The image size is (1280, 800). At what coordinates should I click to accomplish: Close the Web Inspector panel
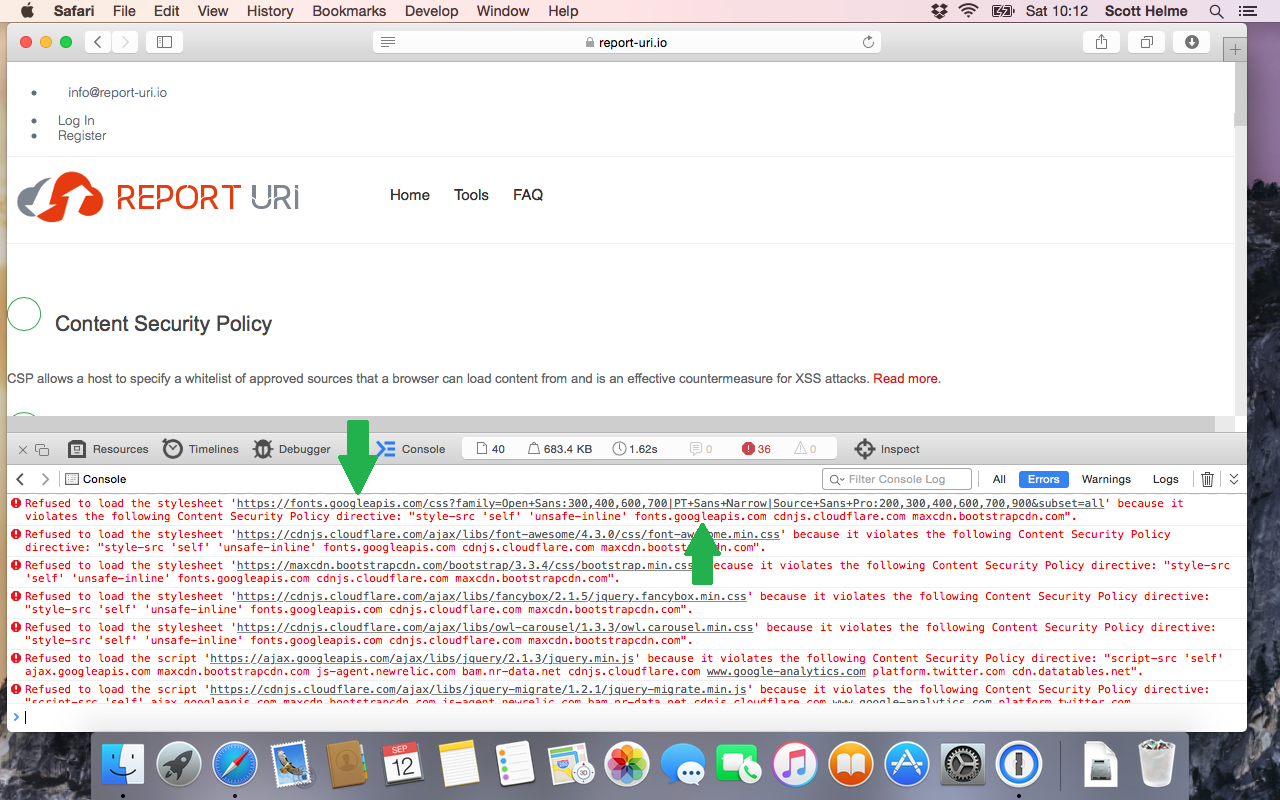[x=21, y=449]
